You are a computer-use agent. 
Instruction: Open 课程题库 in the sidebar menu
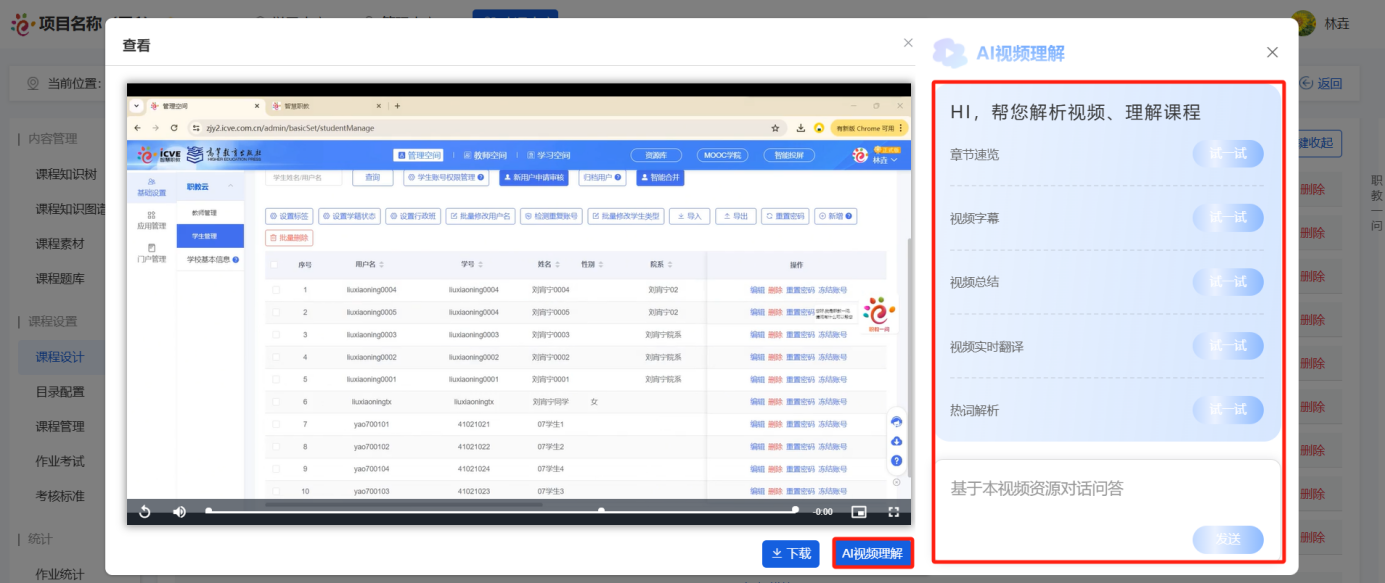pos(60,278)
